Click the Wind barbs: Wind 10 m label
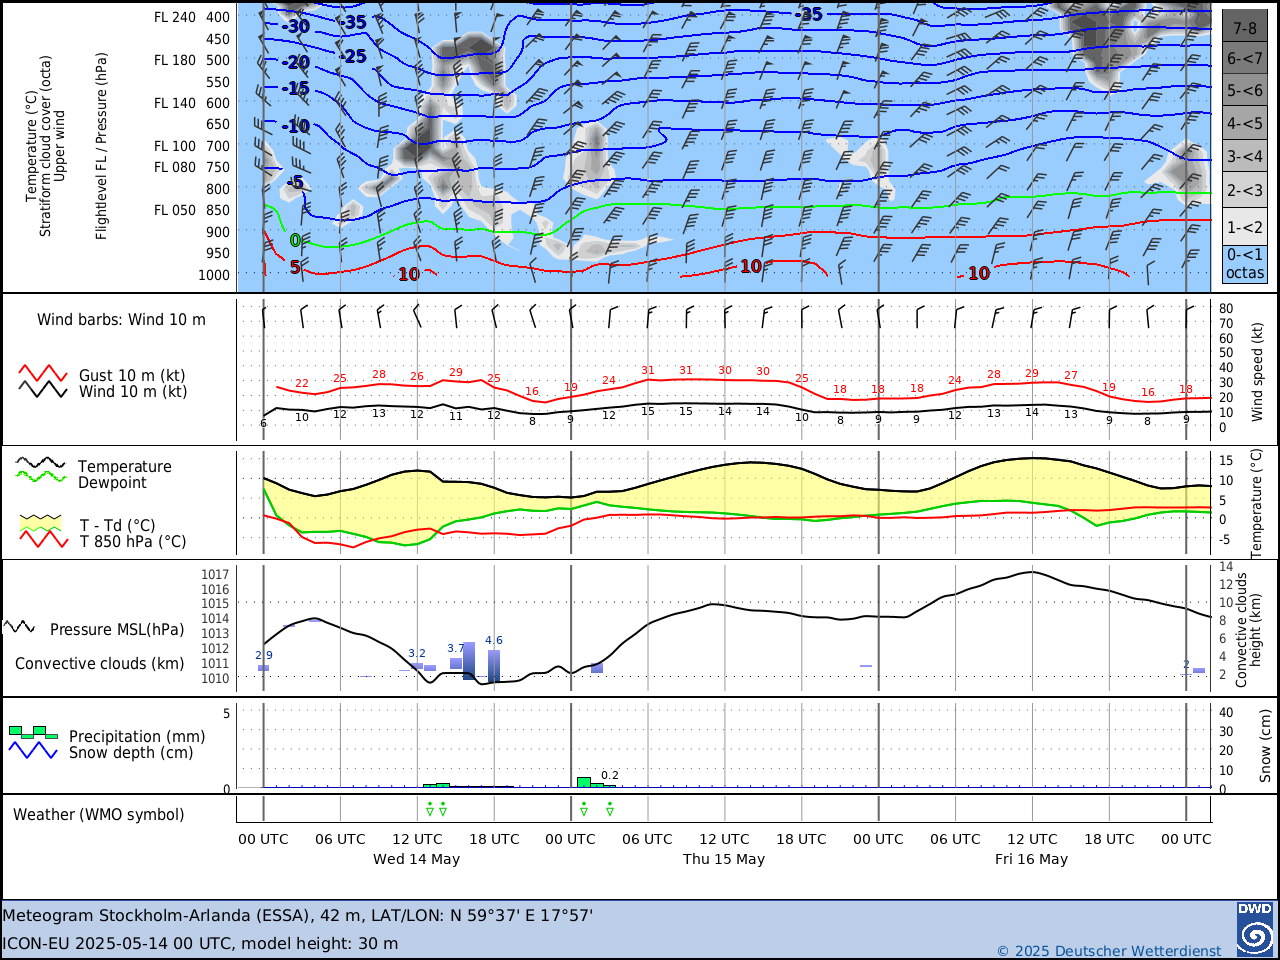The height and width of the screenshot is (960, 1280). pyautogui.click(x=121, y=320)
